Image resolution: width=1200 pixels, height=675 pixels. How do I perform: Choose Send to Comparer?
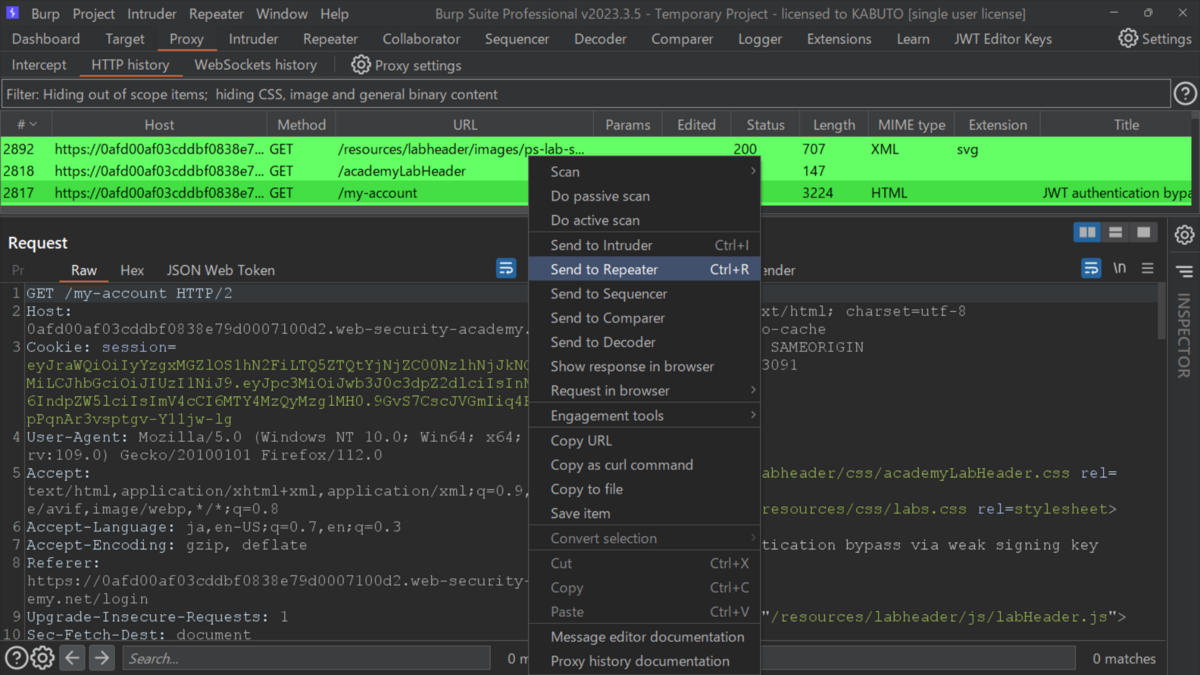pyautogui.click(x=644, y=318)
